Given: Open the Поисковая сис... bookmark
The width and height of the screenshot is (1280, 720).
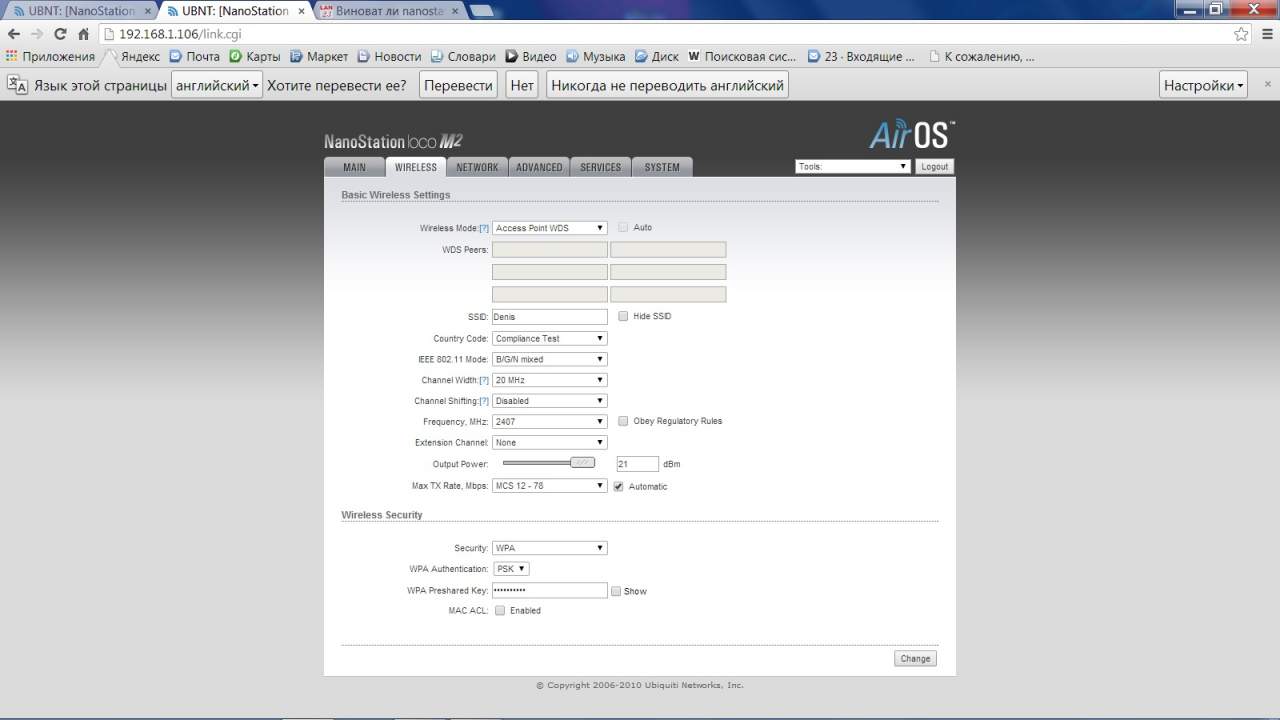Looking at the screenshot, I should point(743,57).
